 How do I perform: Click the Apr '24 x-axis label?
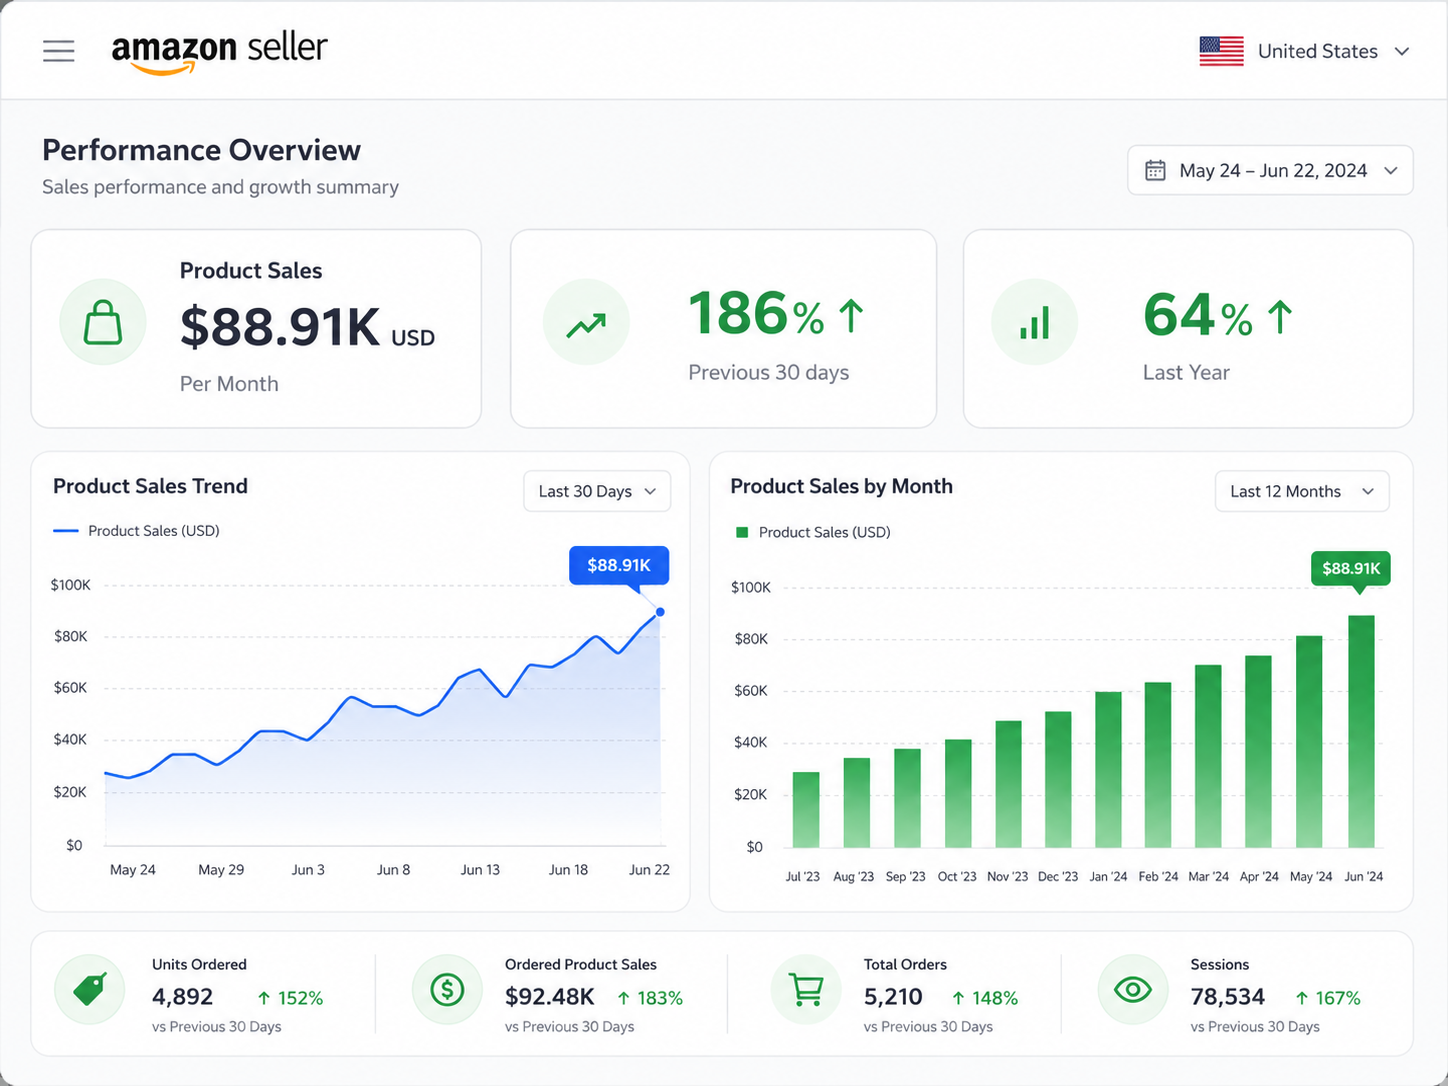coord(1259,877)
